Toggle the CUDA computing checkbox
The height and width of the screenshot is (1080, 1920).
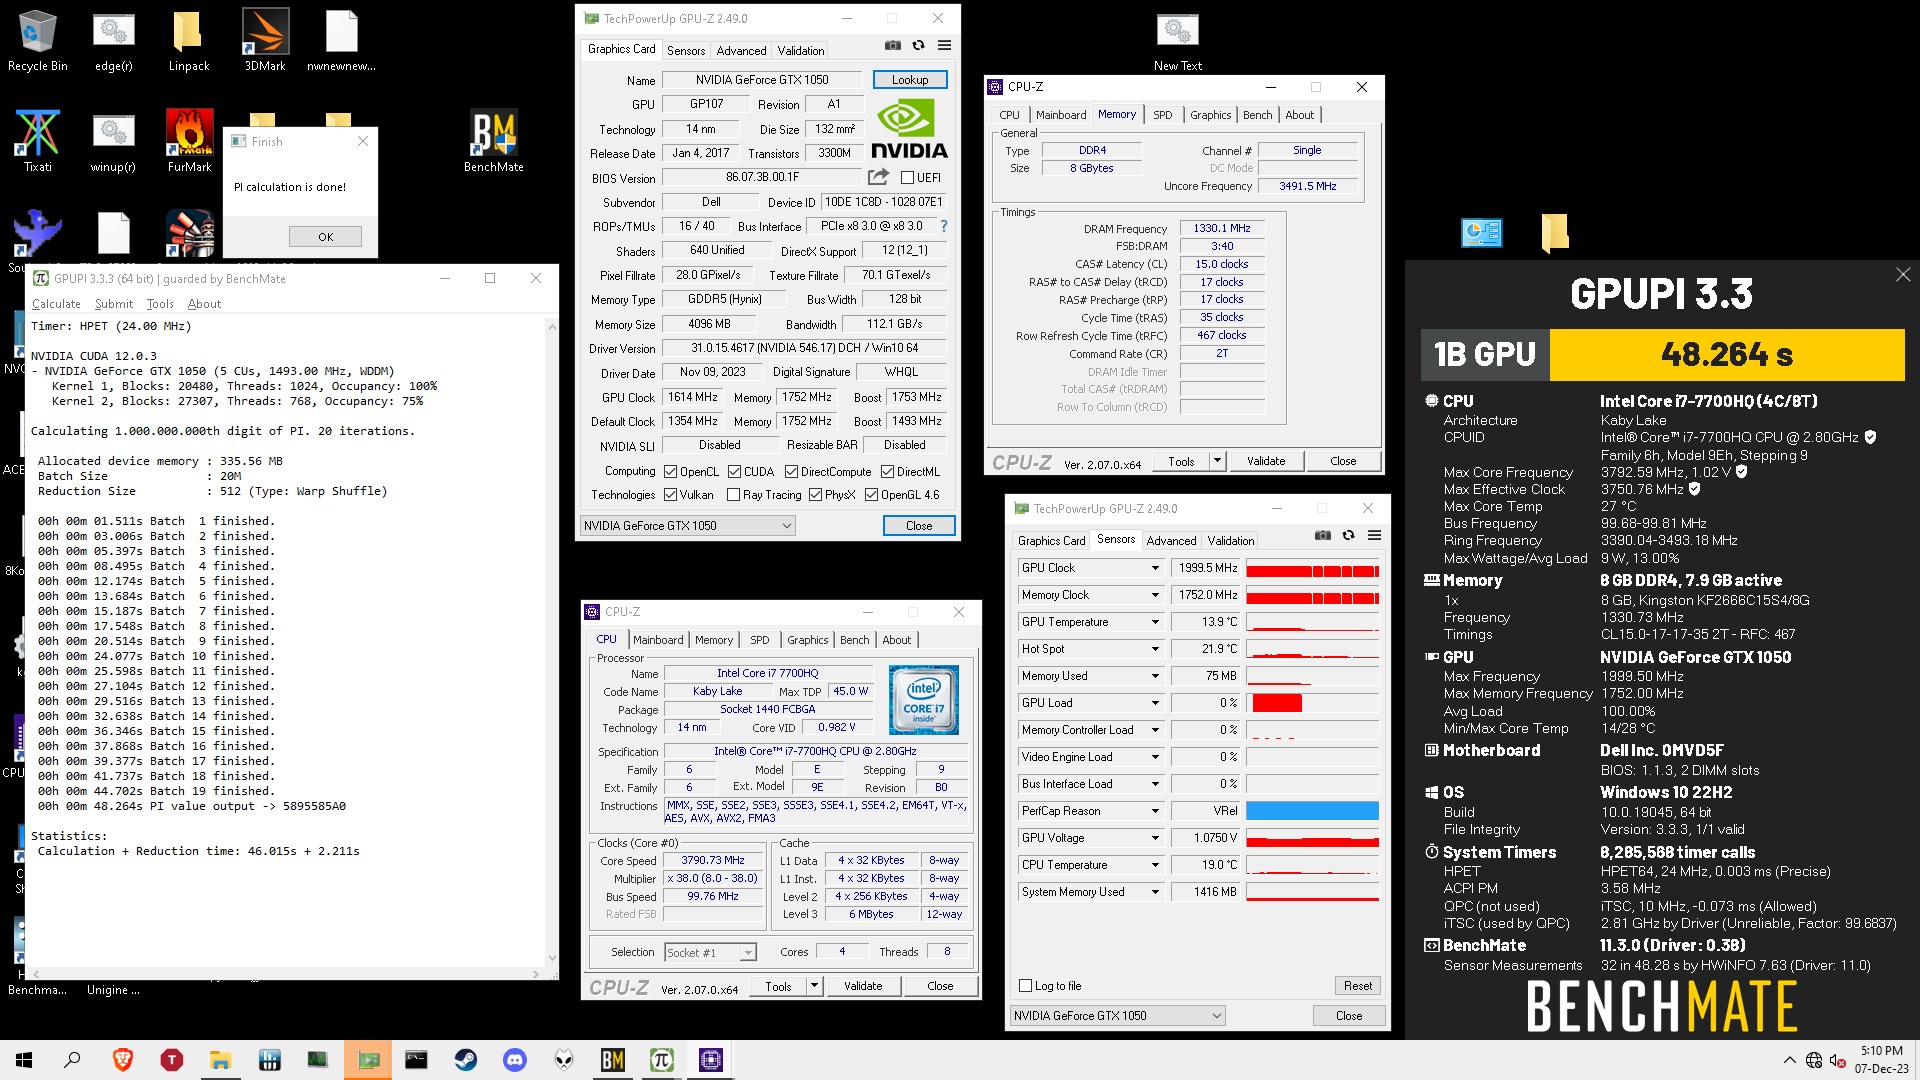tap(734, 472)
